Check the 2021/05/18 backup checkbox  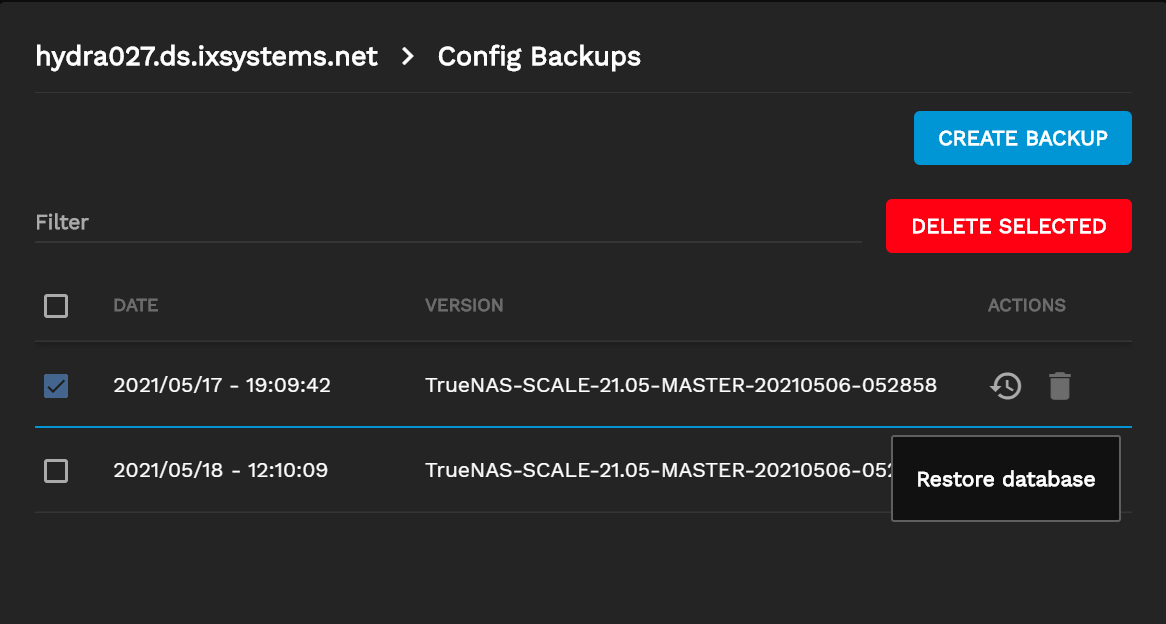pos(56,470)
